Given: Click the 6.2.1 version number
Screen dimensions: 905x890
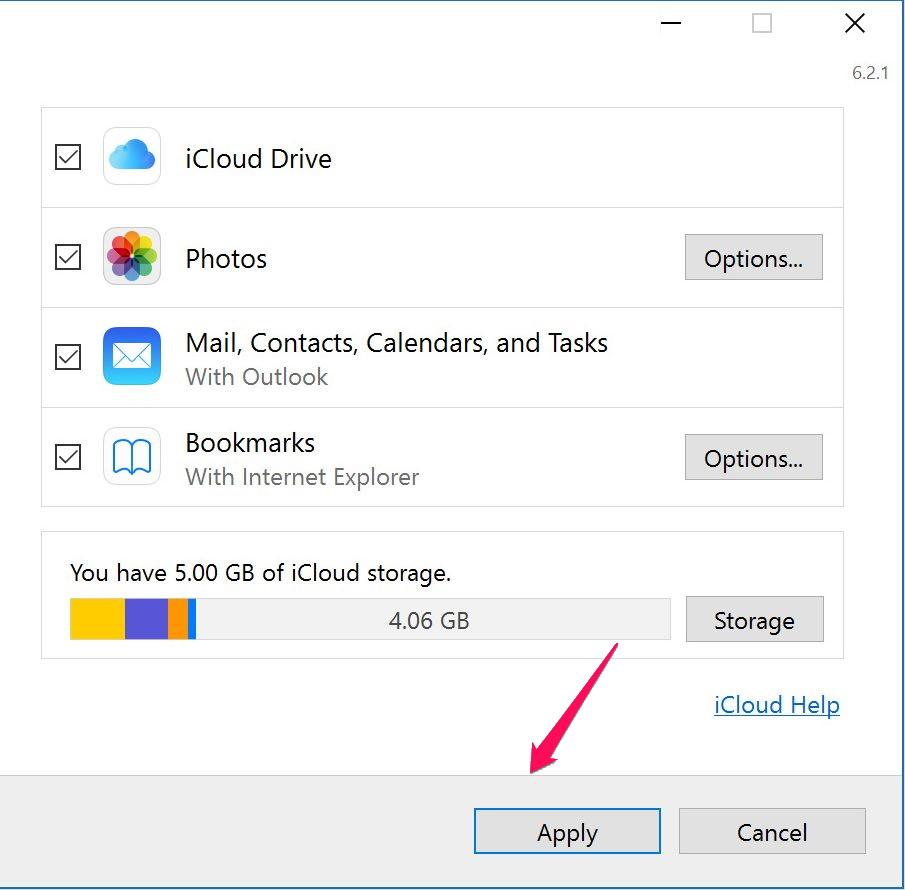Looking at the screenshot, I should (870, 73).
